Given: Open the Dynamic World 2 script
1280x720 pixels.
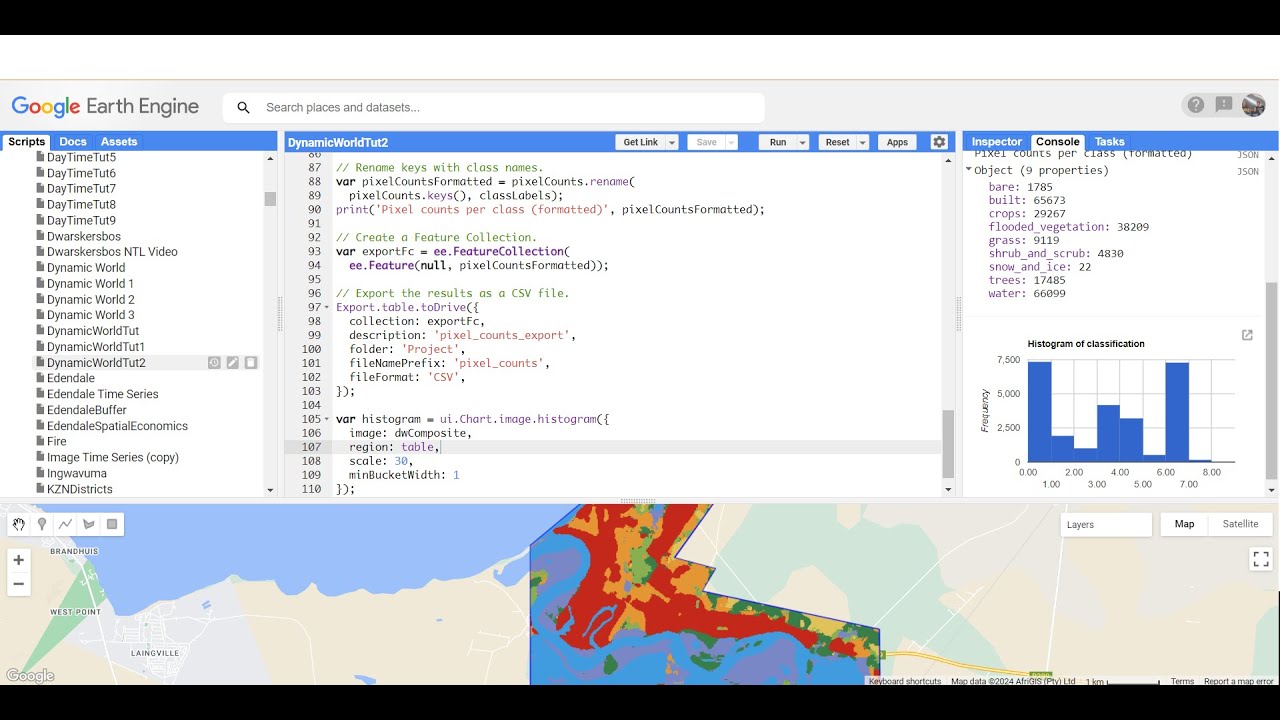Looking at the screenshot, I should tap(90, 299).
